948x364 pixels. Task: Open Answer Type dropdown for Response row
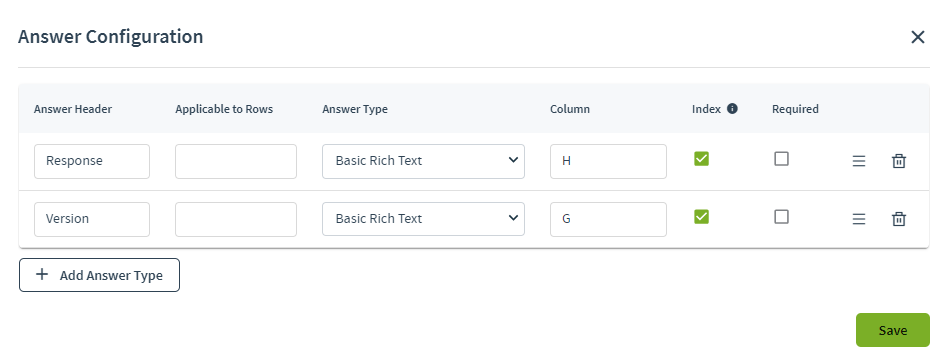(x=423, y=161)
